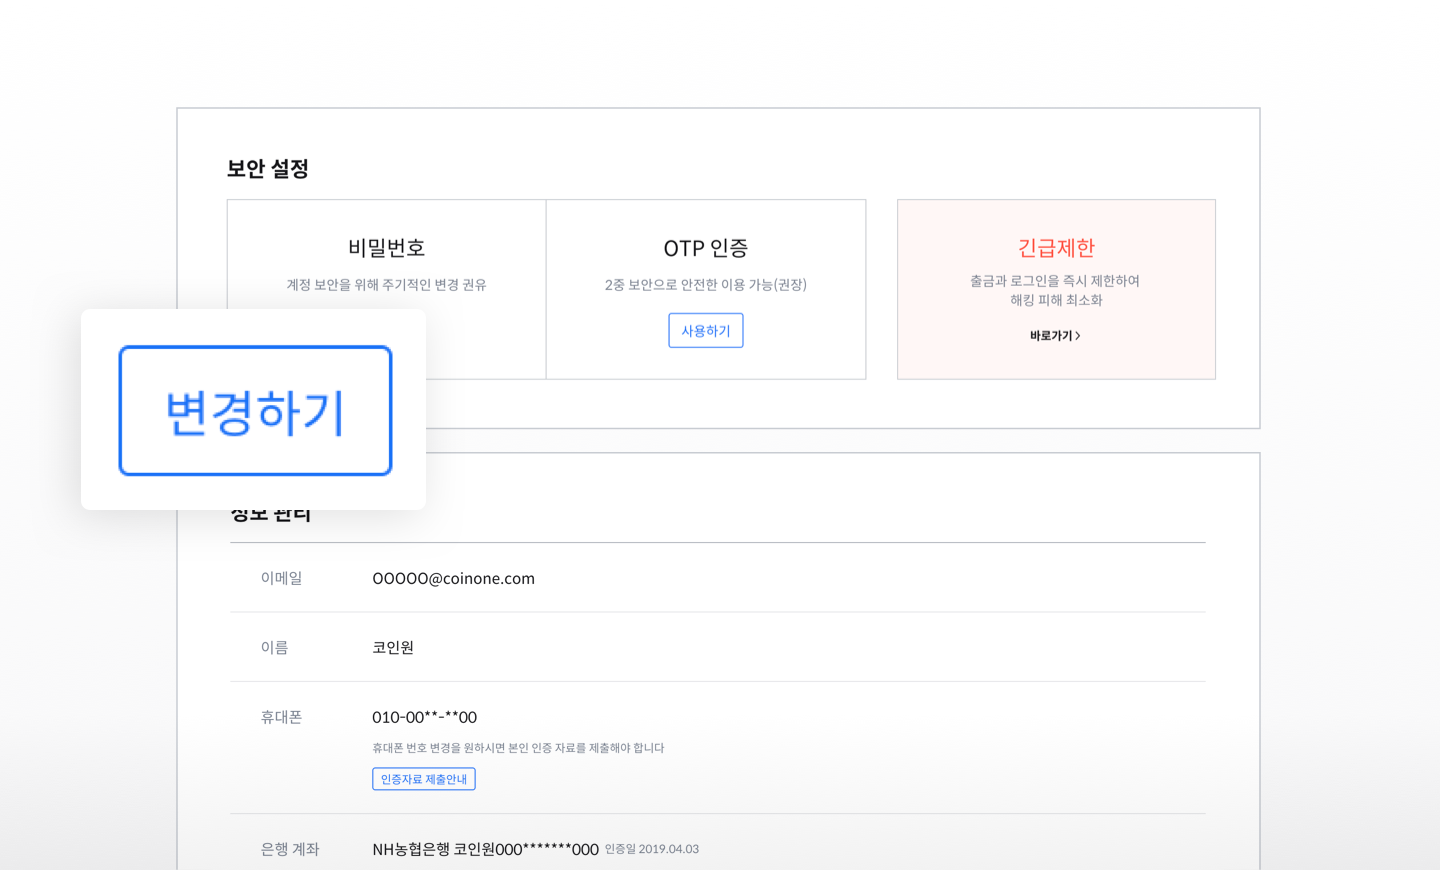
Task: Click the 보안 설정 section heading
Action: click(x=267, y=168)
